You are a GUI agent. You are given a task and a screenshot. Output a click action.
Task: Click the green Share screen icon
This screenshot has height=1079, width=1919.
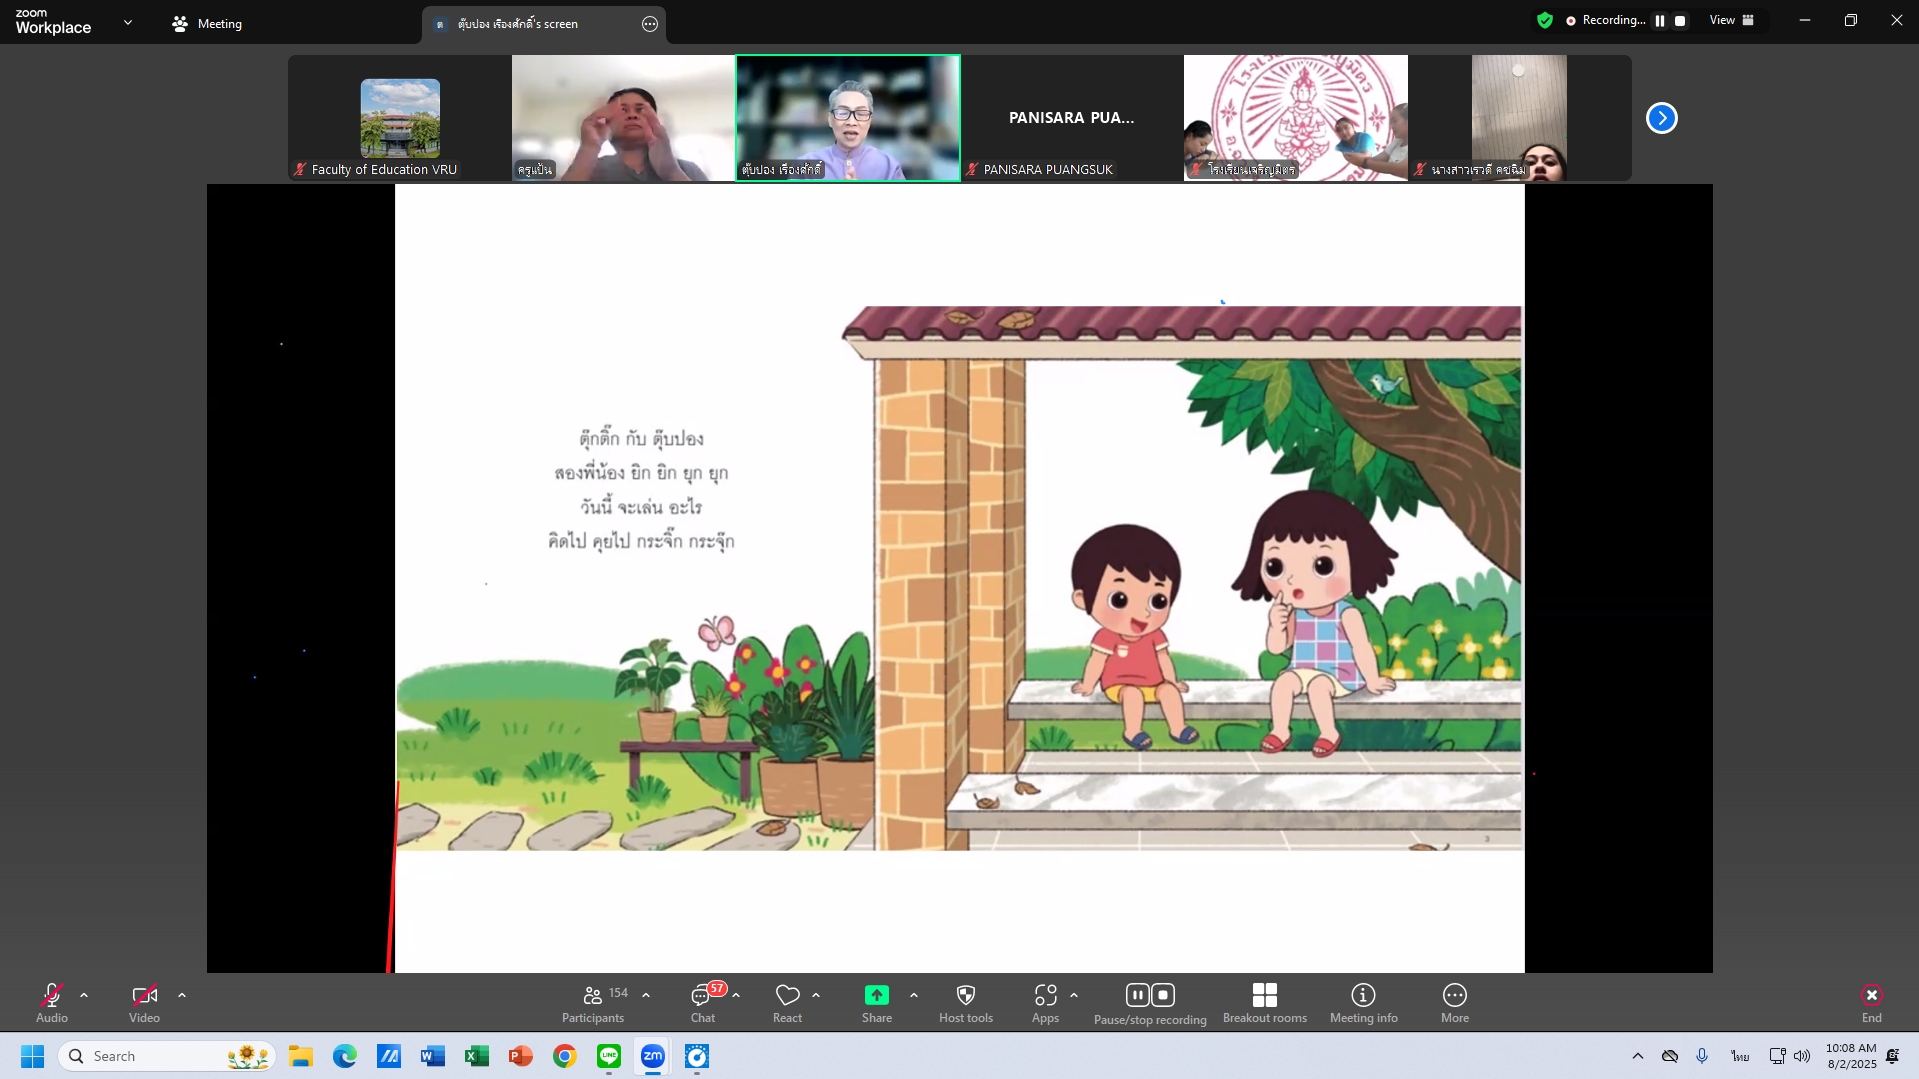876,996
